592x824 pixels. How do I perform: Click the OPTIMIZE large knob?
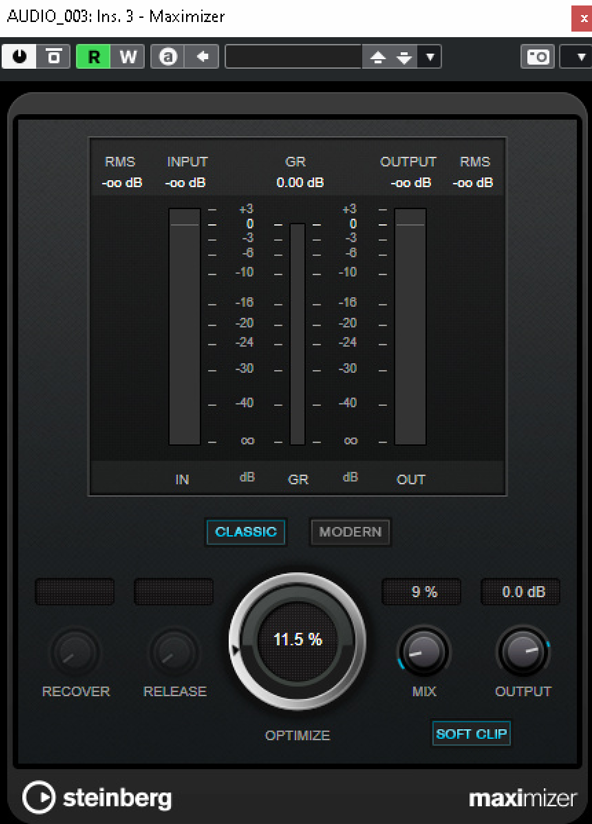coord(297,641)
